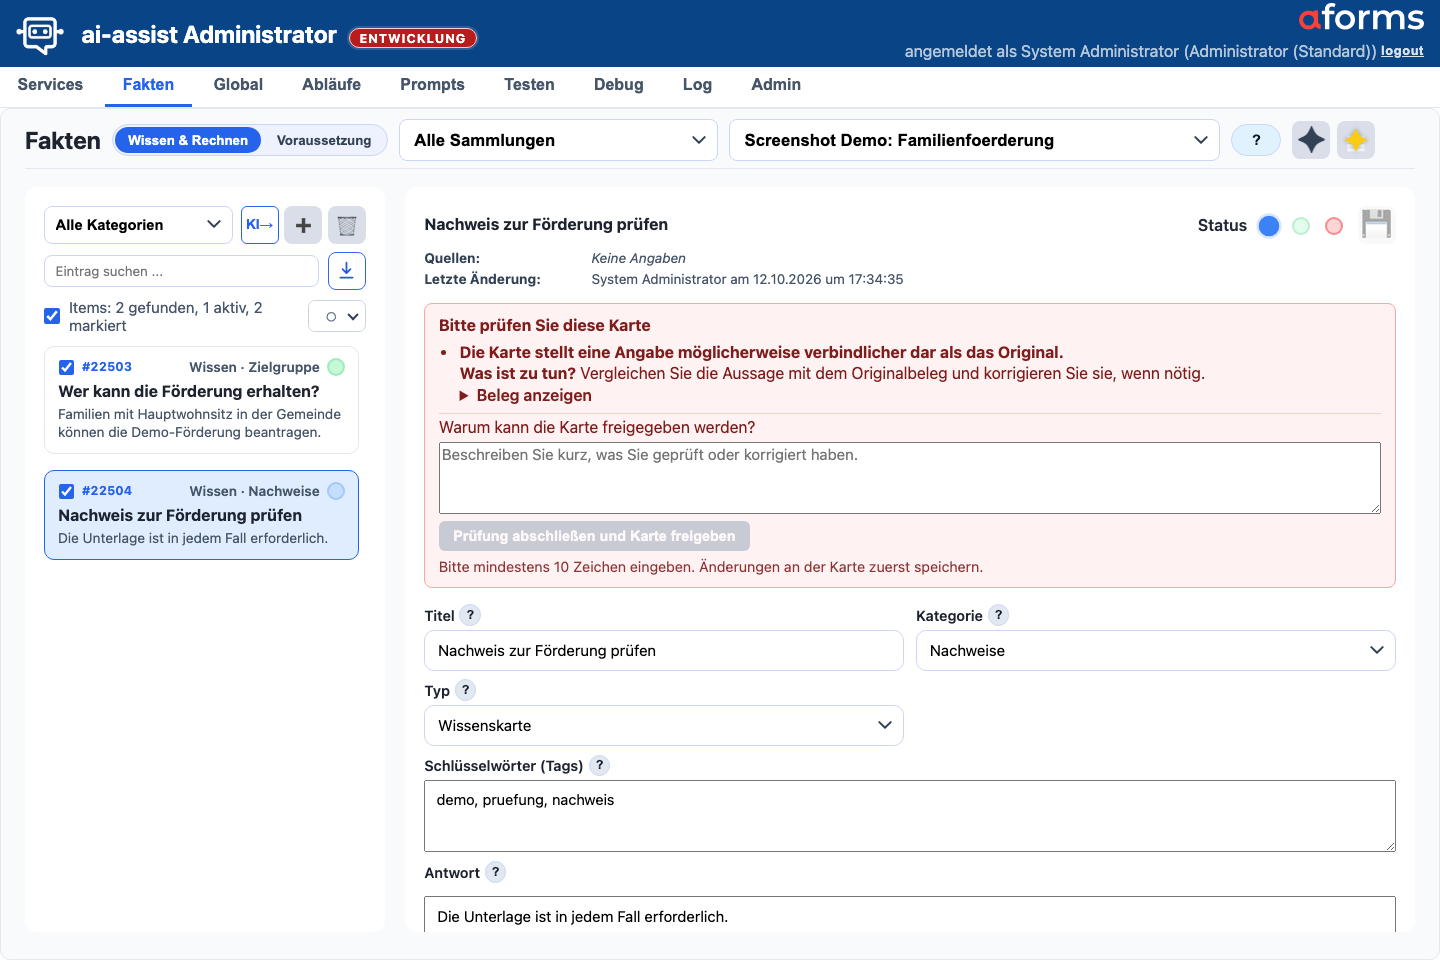Click the KI arrow import button

click(x=260, y=225)
